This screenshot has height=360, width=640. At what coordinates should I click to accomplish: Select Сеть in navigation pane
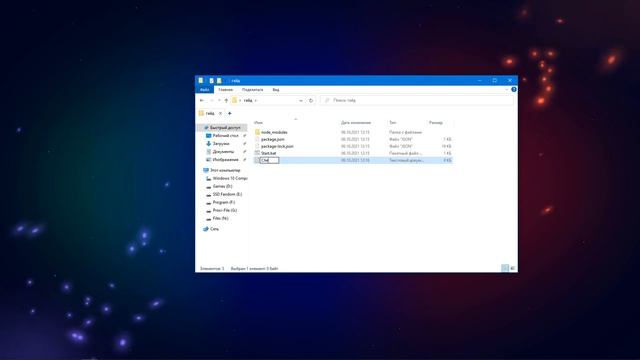[214, 229]
